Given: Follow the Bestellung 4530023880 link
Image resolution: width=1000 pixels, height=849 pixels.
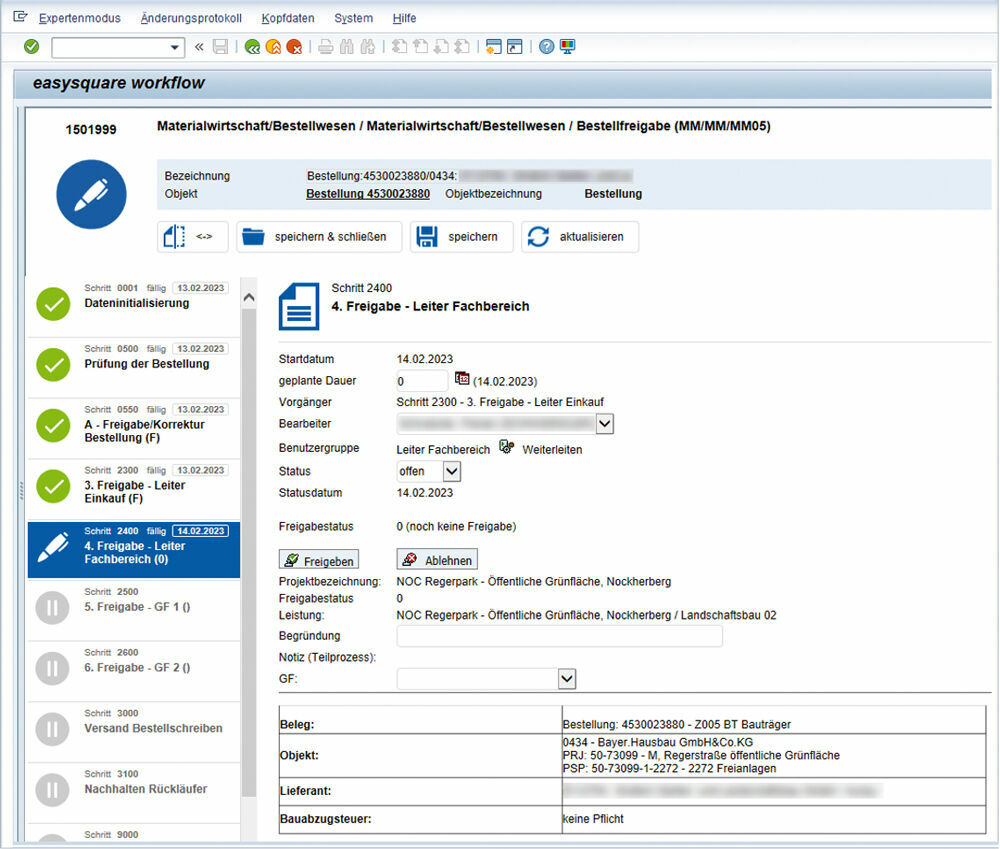Looking at the screenshot, I should click(x=367, y=194).
